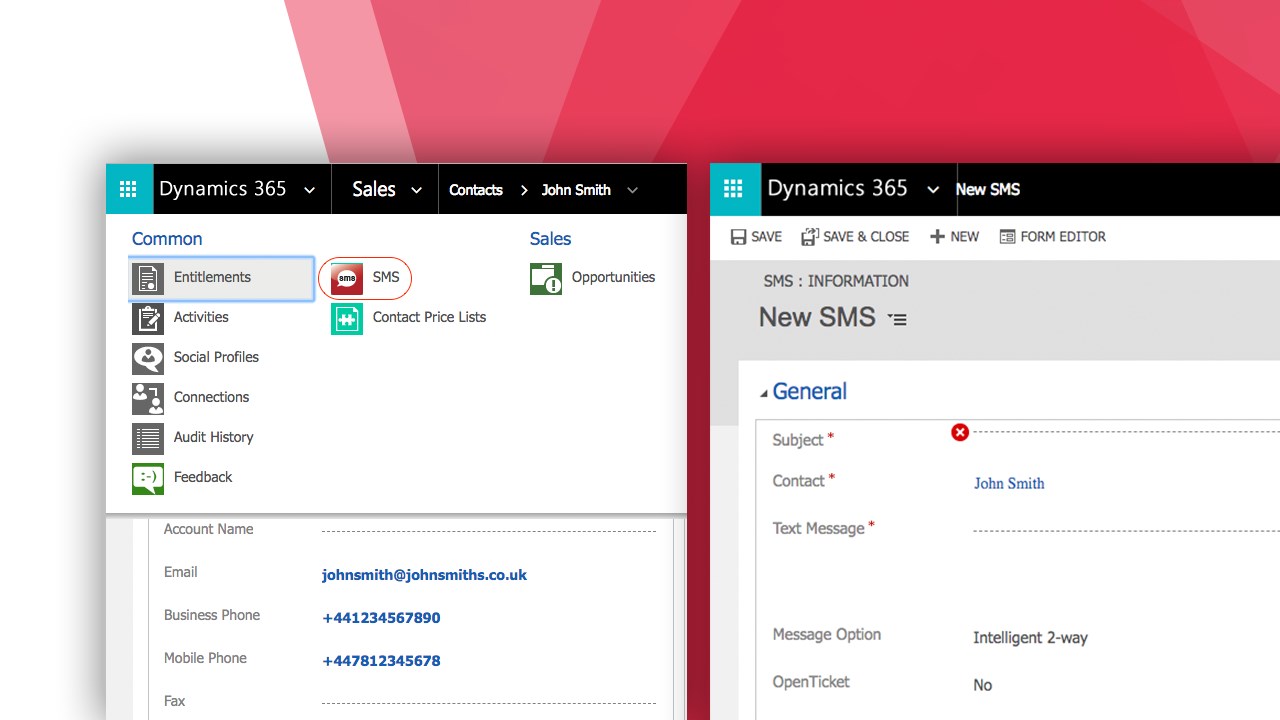Click the Save & Close icon
The height and width of the screenshot is (720, 1280).
810,237
